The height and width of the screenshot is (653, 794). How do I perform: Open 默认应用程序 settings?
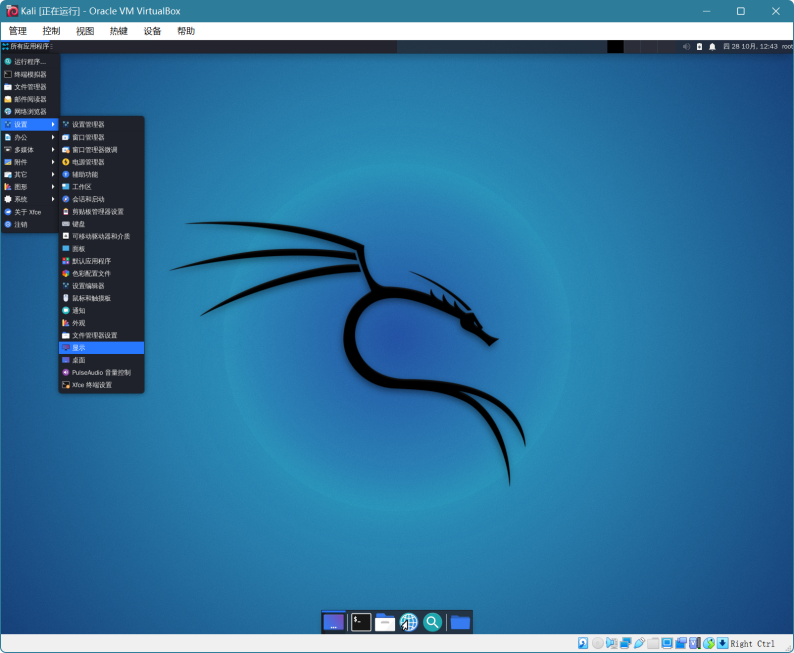click(102, 261)
